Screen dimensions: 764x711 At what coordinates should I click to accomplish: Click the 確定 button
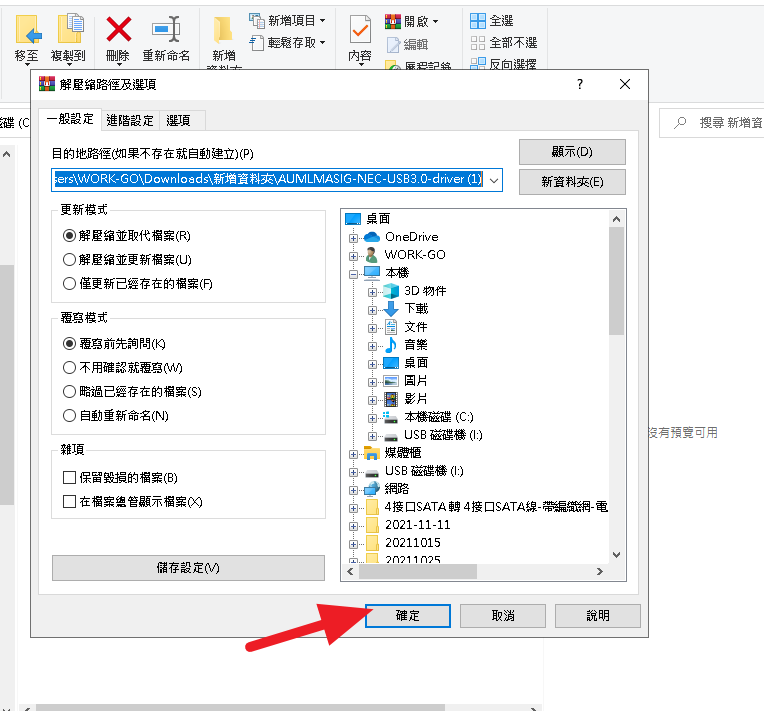(408, 616)
